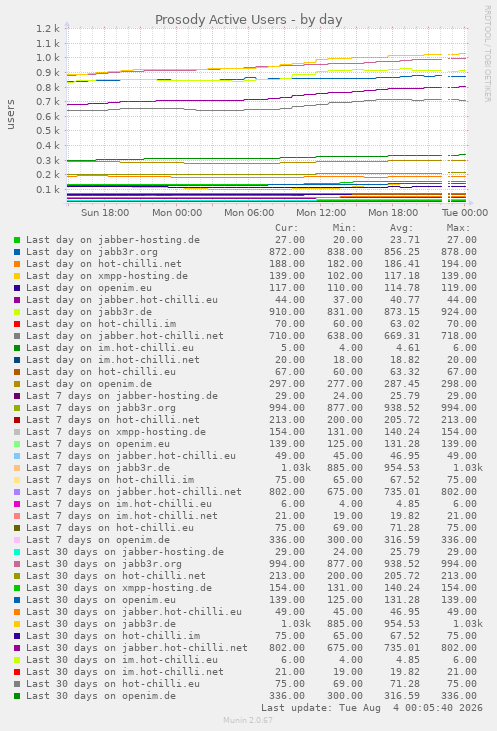
Task: Select the '1.0 k' y-axis label
Action: click(x=48, y=58)
